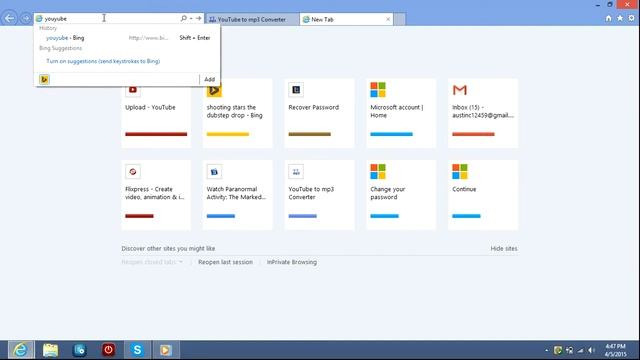Open network signal tray icon

[580, 350]
